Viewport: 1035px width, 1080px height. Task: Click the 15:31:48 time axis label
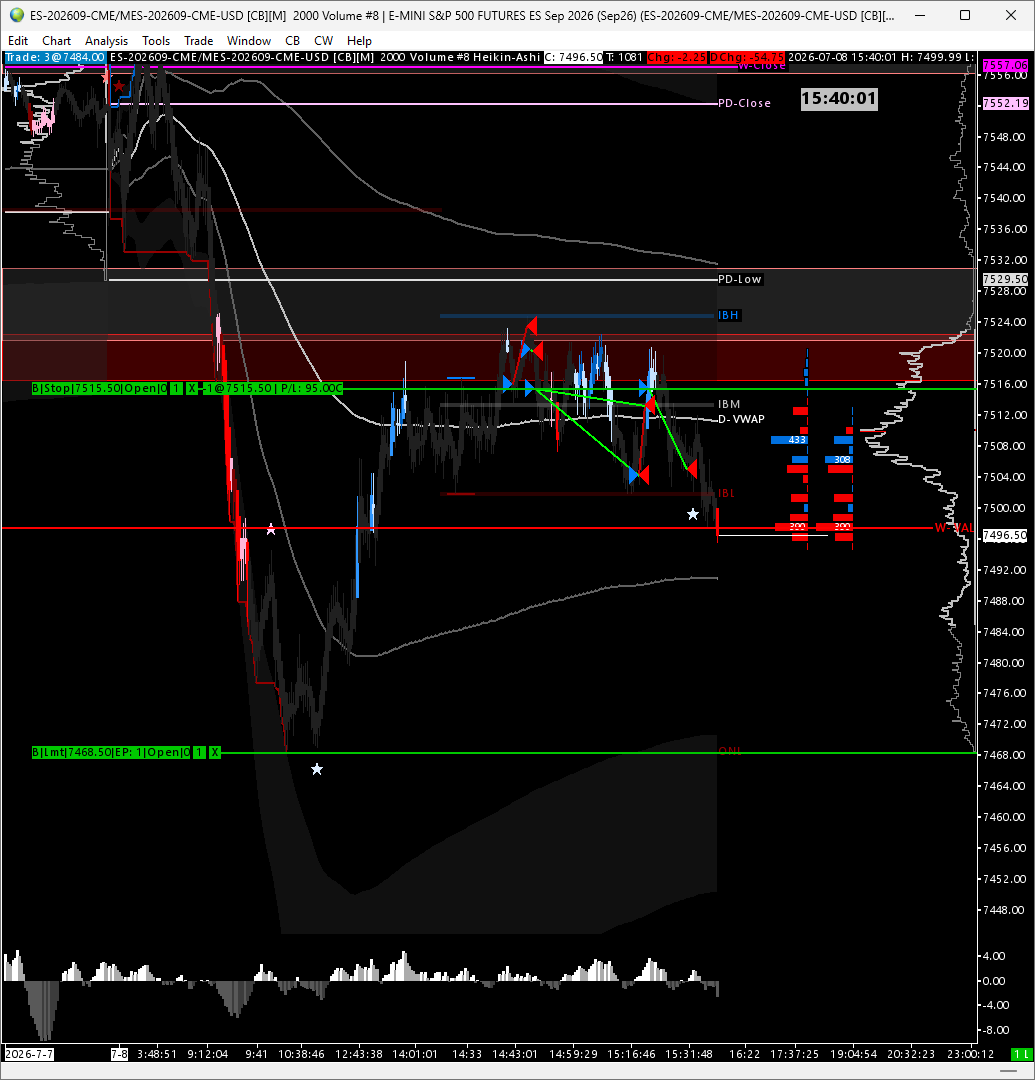tap(689, 1054)
